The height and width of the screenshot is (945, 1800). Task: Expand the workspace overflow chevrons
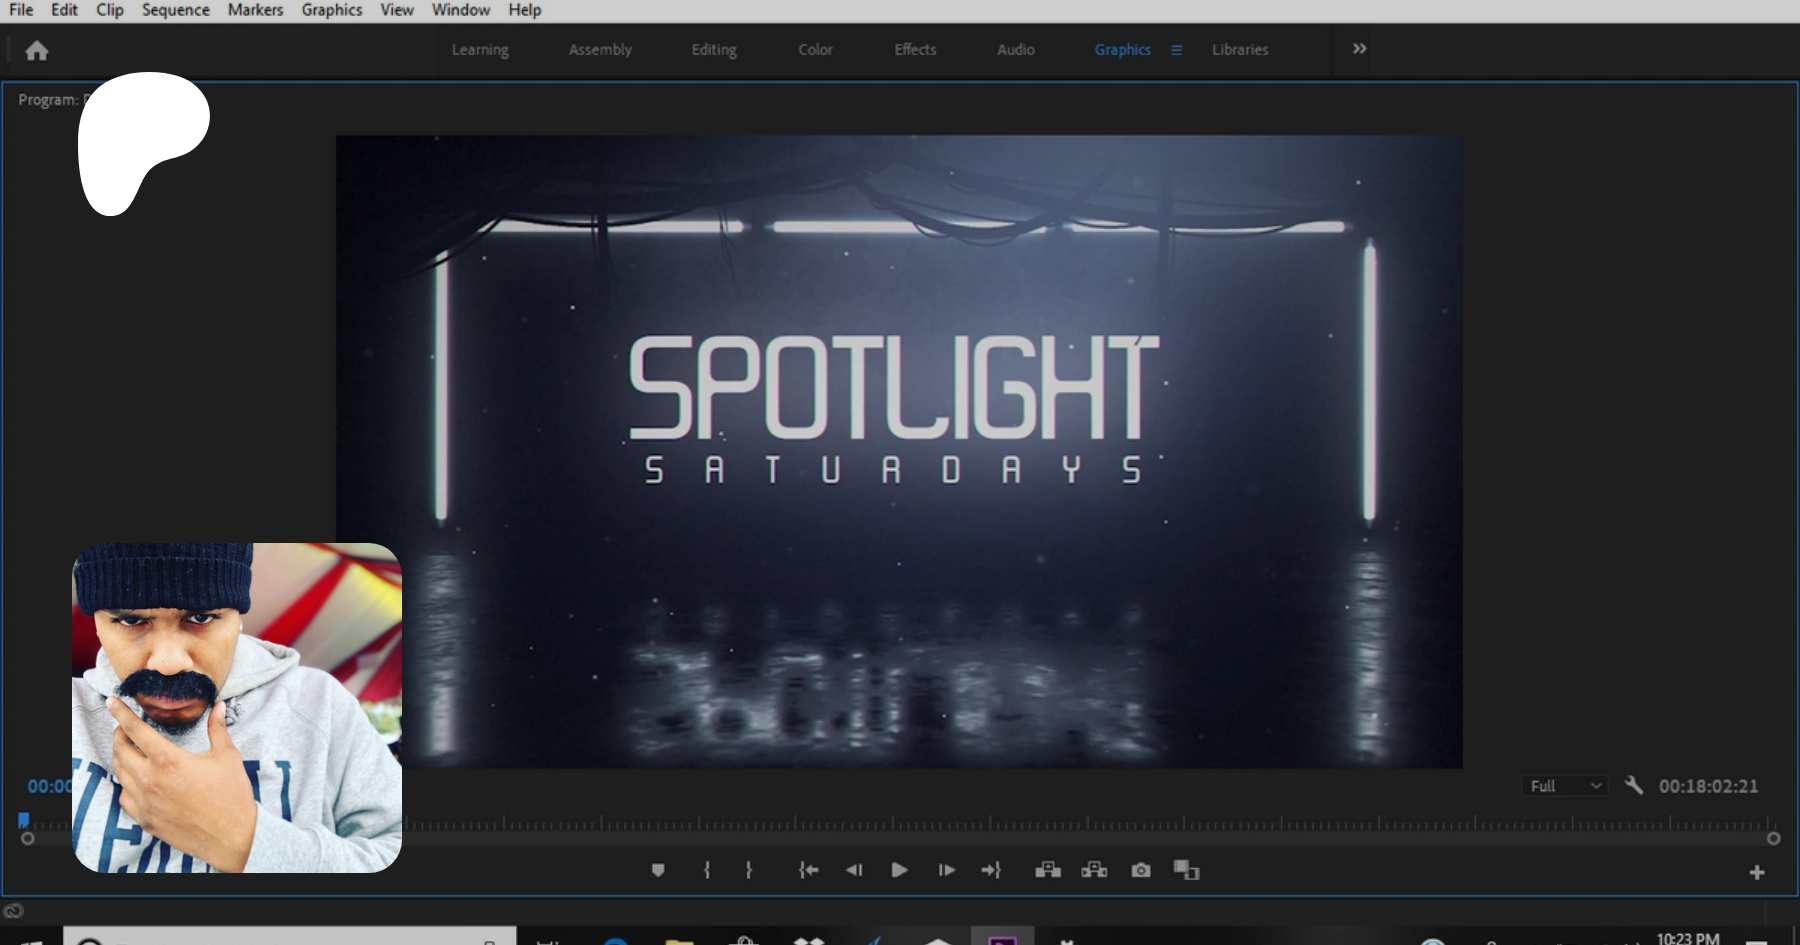click(1359, 49)
